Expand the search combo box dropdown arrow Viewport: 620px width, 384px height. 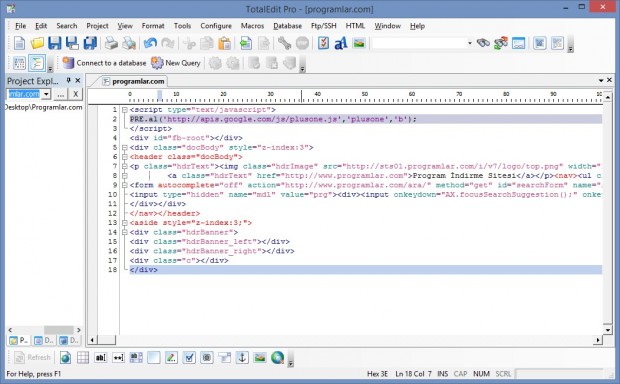pyautogui.click(x=470, y=43)
